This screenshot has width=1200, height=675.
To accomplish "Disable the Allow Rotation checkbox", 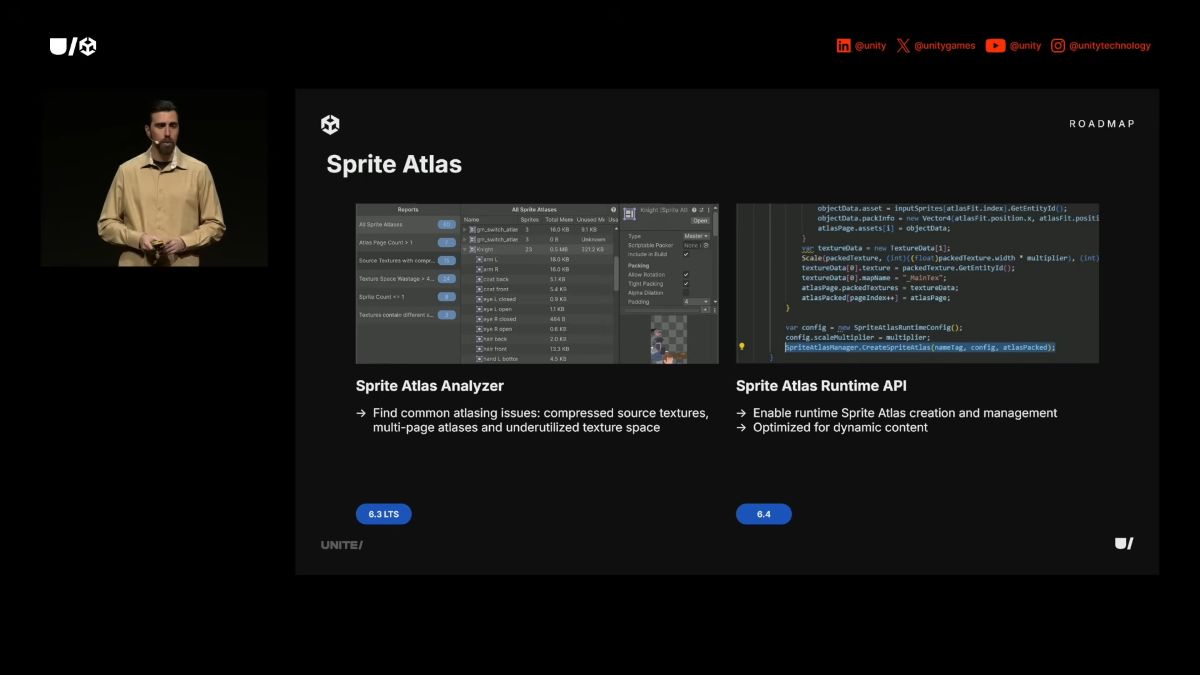I will (x=686, y=274).
